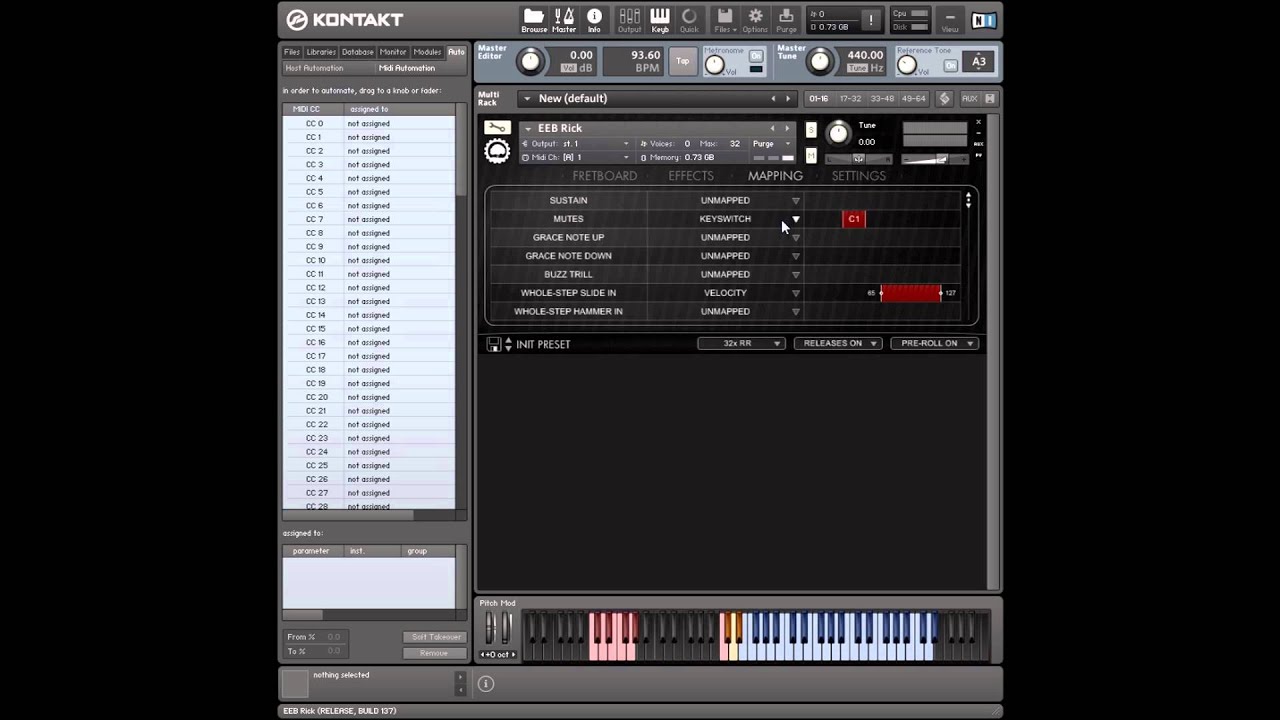Toggle the Keyb on-screen keyboard icon

click(x=660, y=20)
